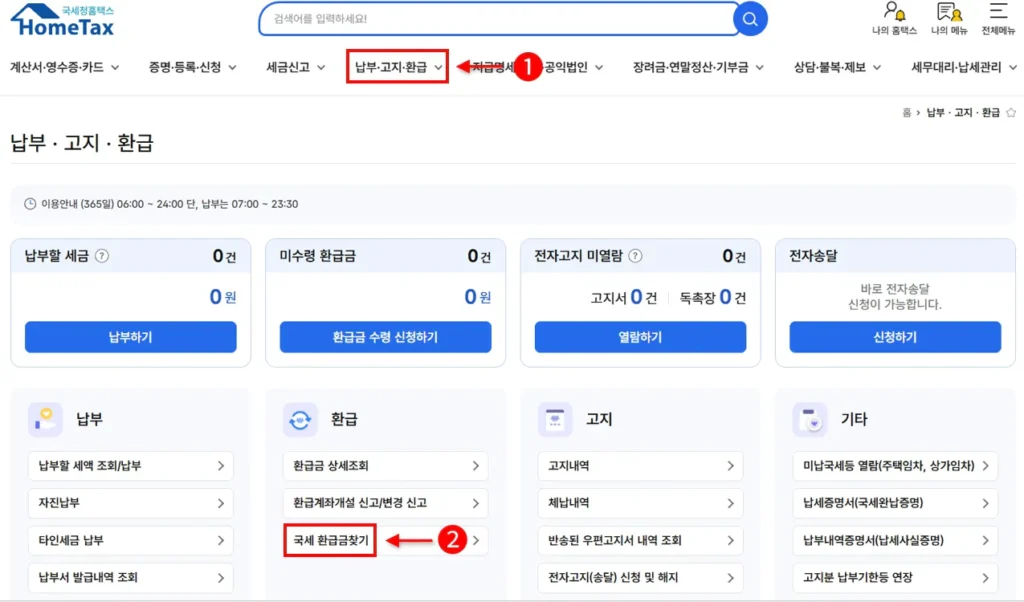
Task: Click the 환급금 수령 신청하기 button
Action: 384,337
